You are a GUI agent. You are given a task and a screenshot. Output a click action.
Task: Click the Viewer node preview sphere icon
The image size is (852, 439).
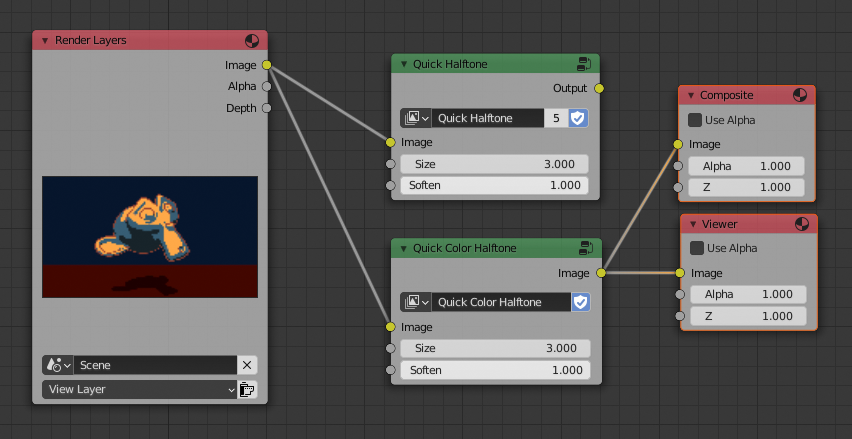click(x=802, y=224)
